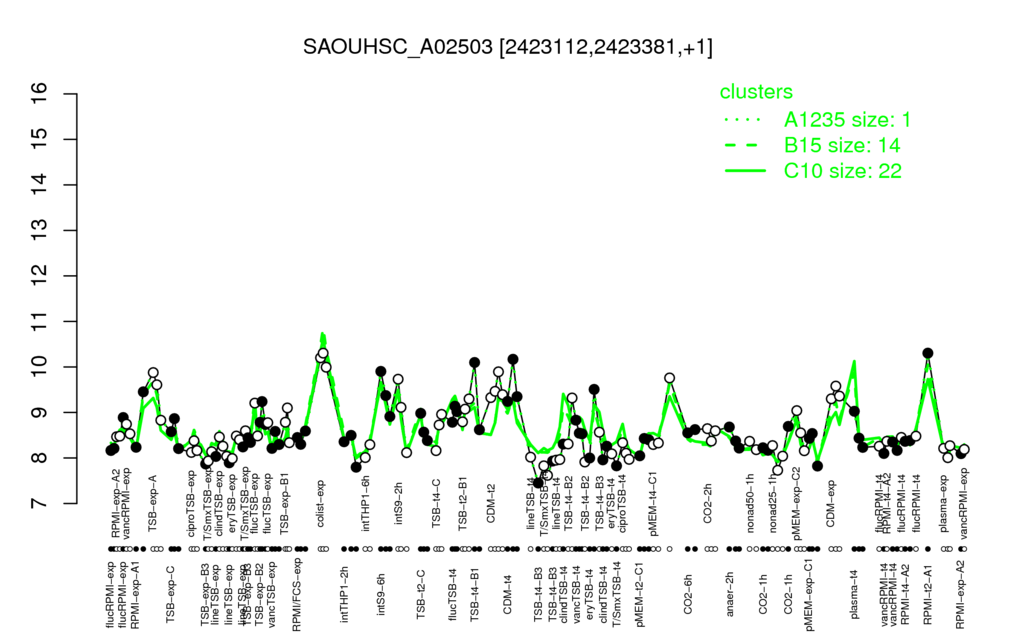Click the 'CDM-t2' axis label
This screenshot has width=1024, height=640.
pyautogui.click(x=491, y=504)
